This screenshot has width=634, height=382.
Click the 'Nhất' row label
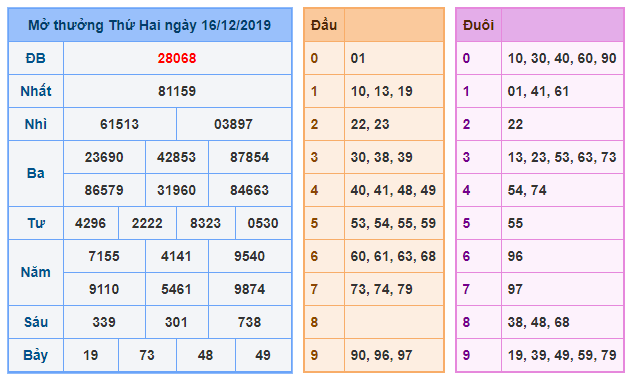click(36, 91)
